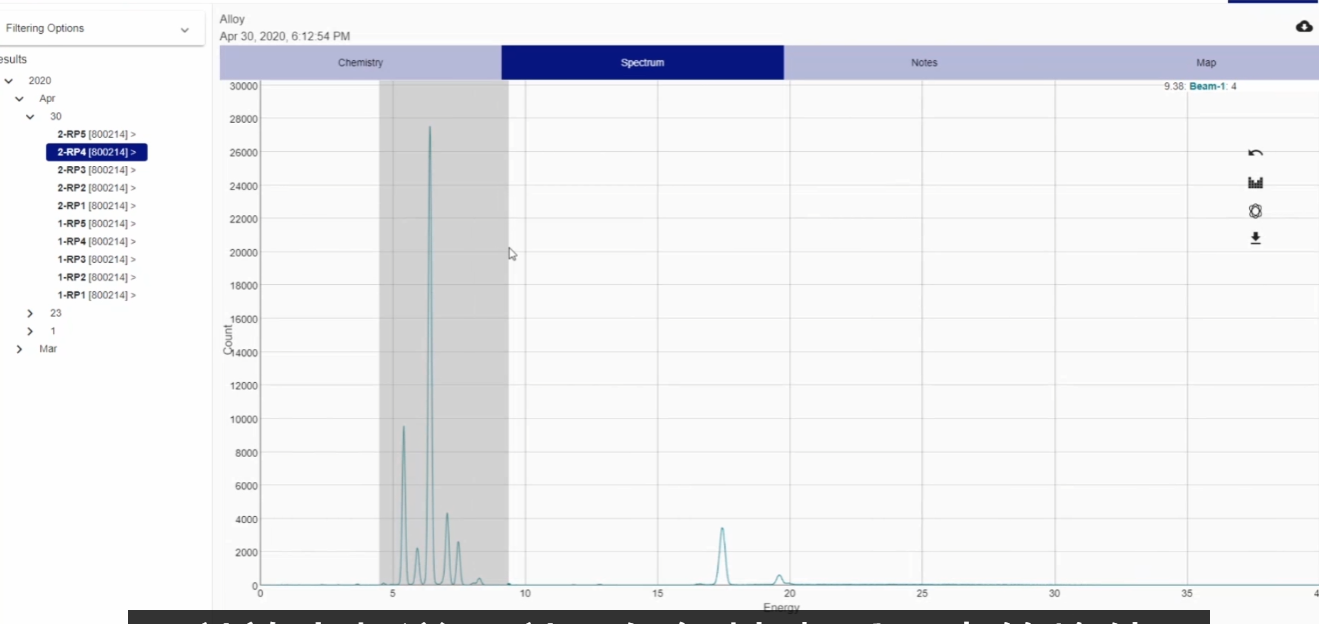Select result 1-RP1 in the tree

pyautogui.click(x=96, y=295)
